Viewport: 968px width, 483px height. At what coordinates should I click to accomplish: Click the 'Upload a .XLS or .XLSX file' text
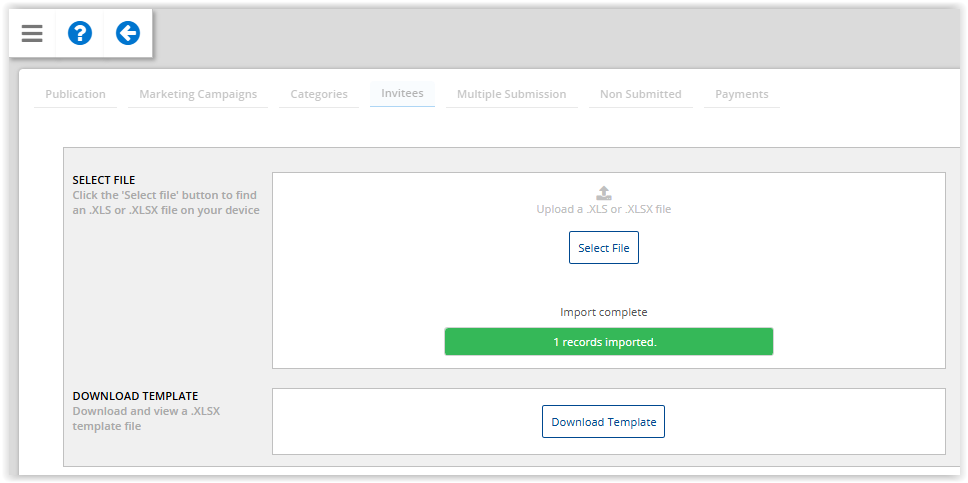[603, 209]
